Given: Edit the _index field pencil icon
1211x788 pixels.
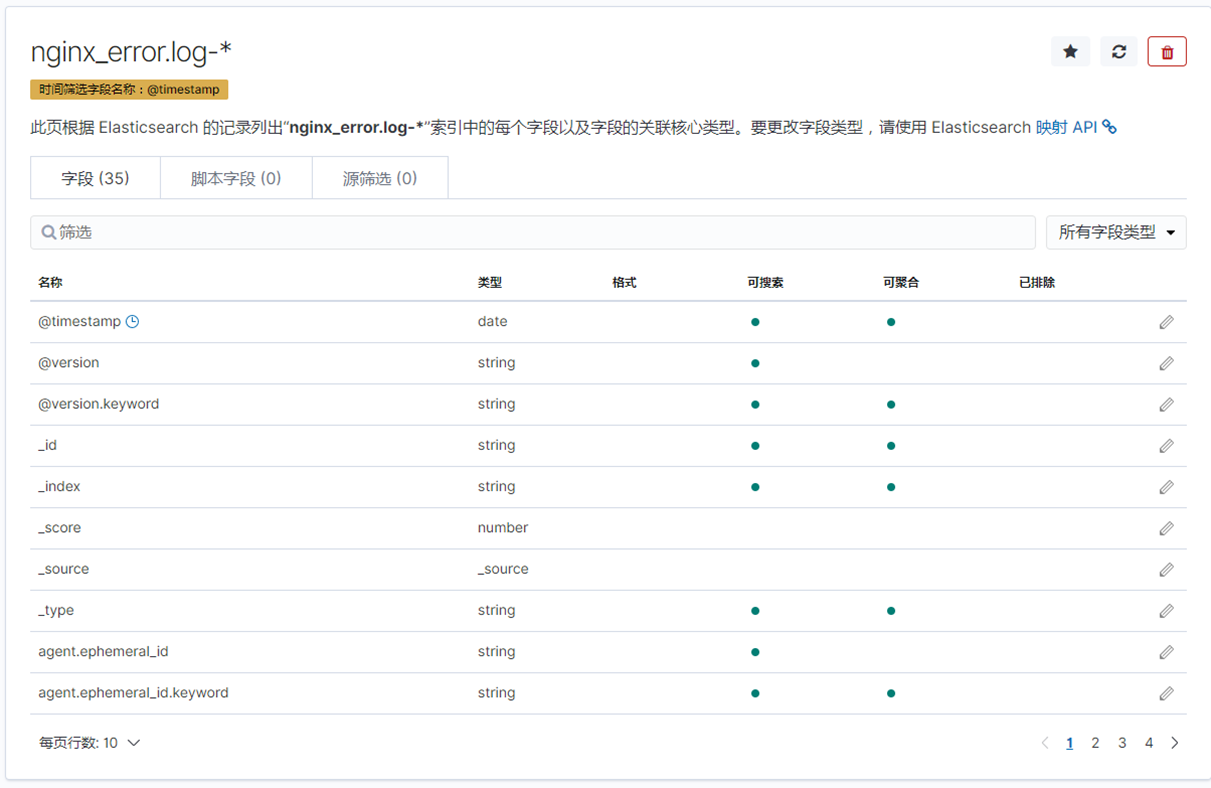Looking at the screenshot, I should 1166,487.
